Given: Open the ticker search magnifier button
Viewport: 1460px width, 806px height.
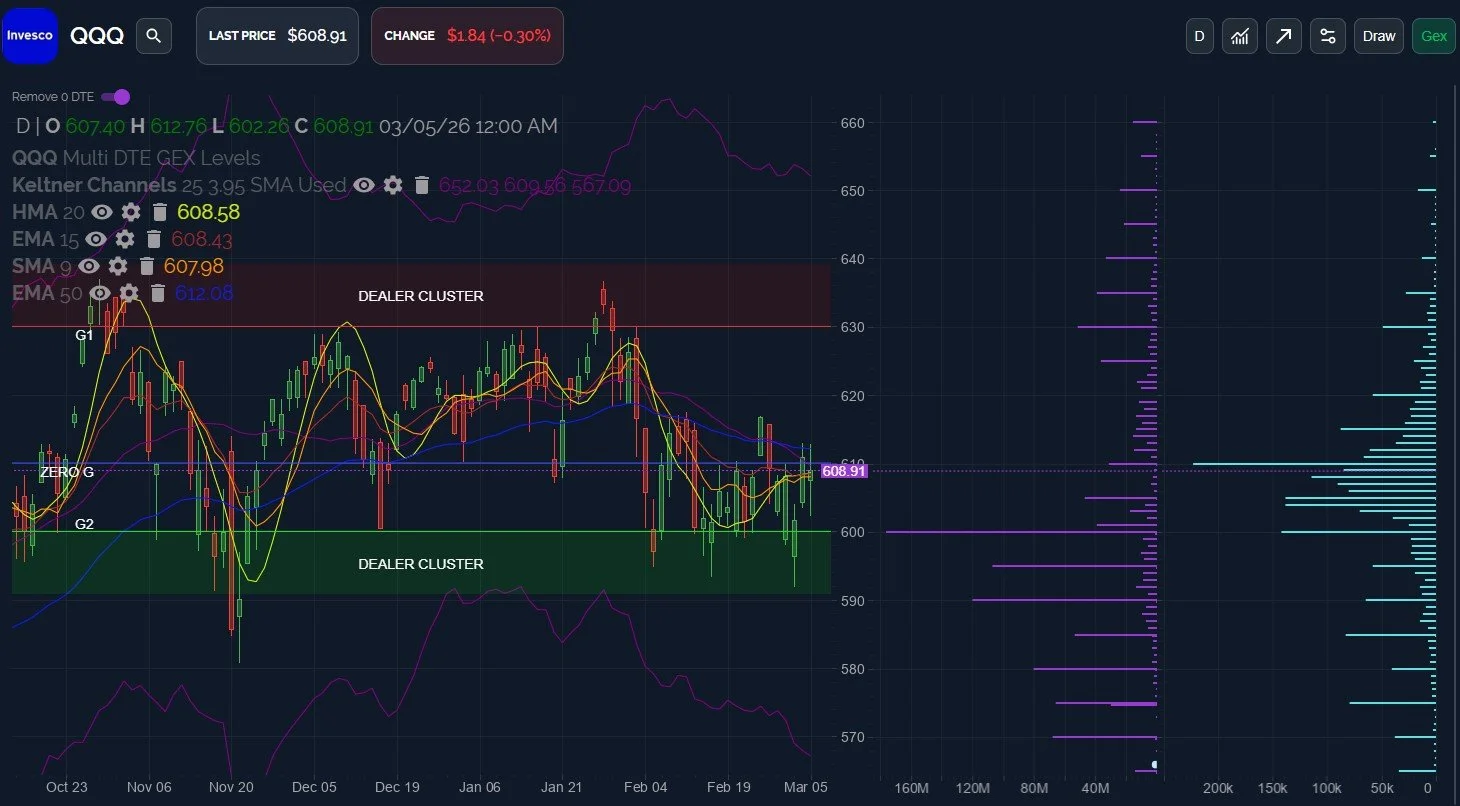Looking at the screenshot, I should 153,36.
